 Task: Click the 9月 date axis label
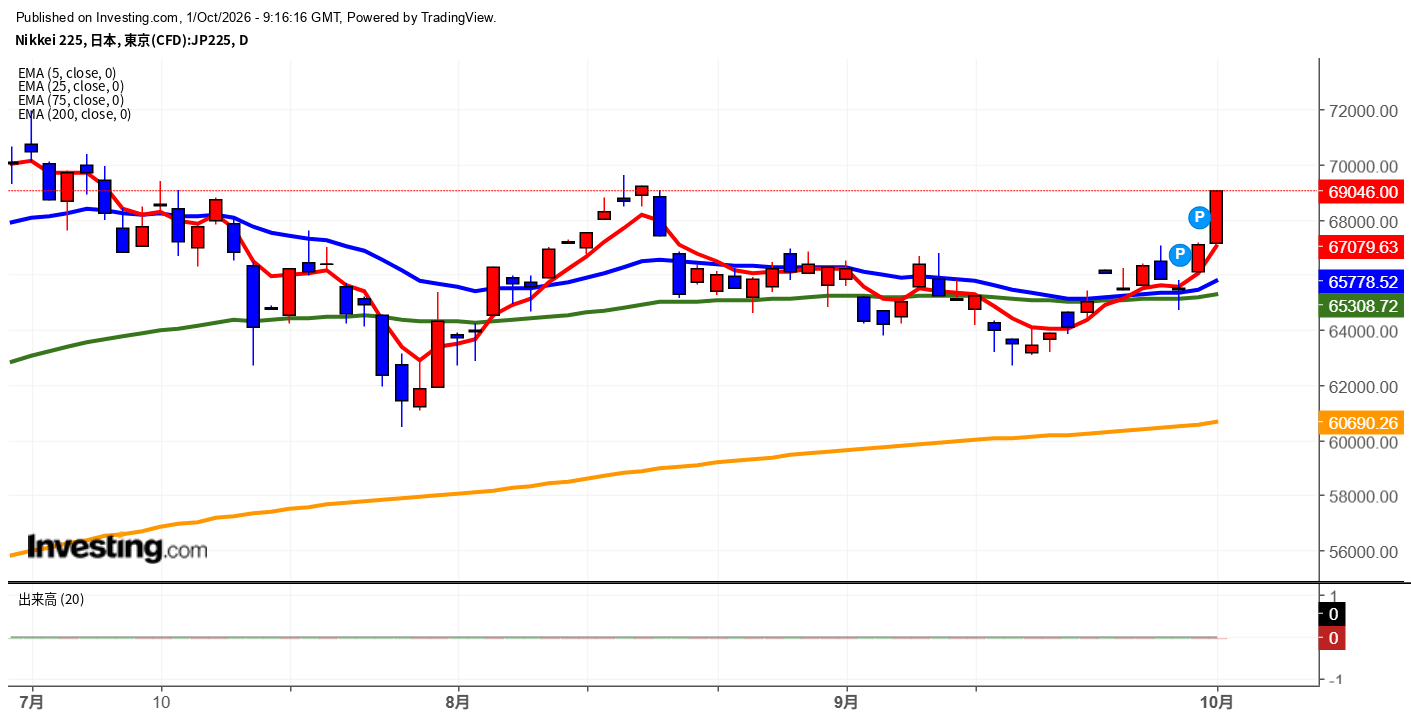click(846, 702)
